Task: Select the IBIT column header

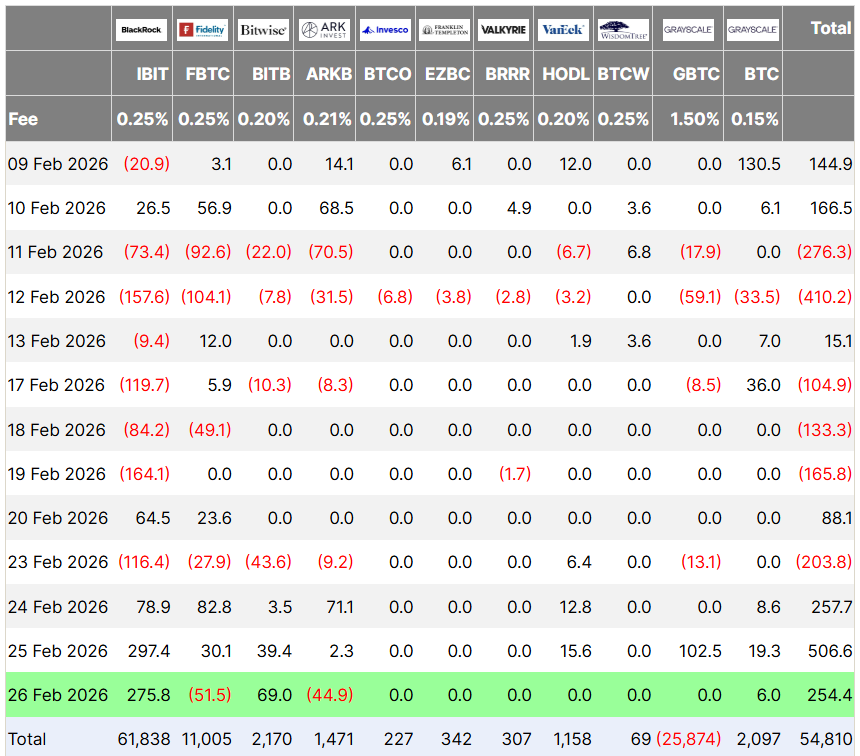Action: point(152,74)
